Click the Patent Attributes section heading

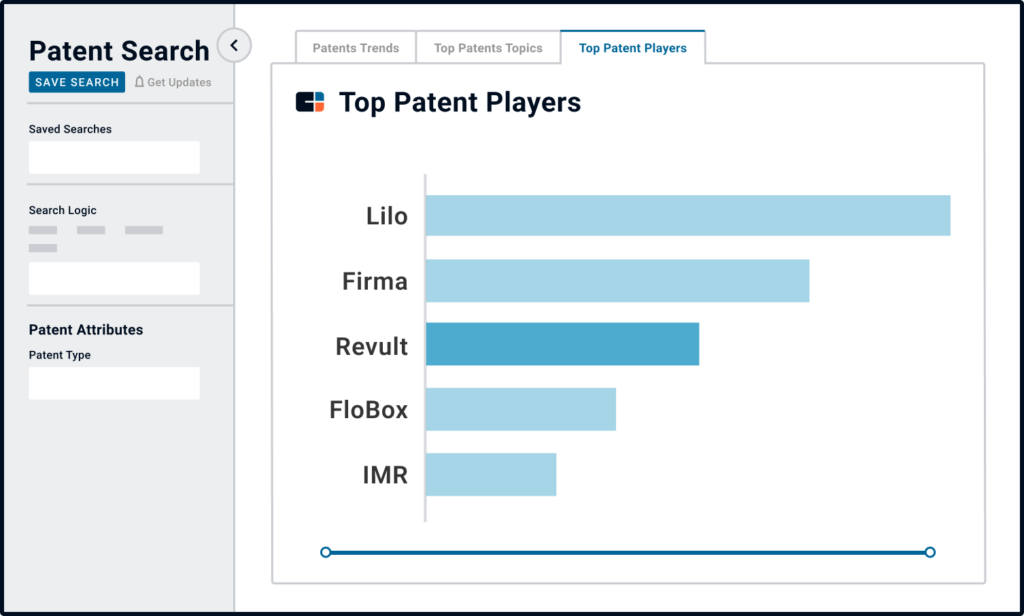[x=86, y=330]
